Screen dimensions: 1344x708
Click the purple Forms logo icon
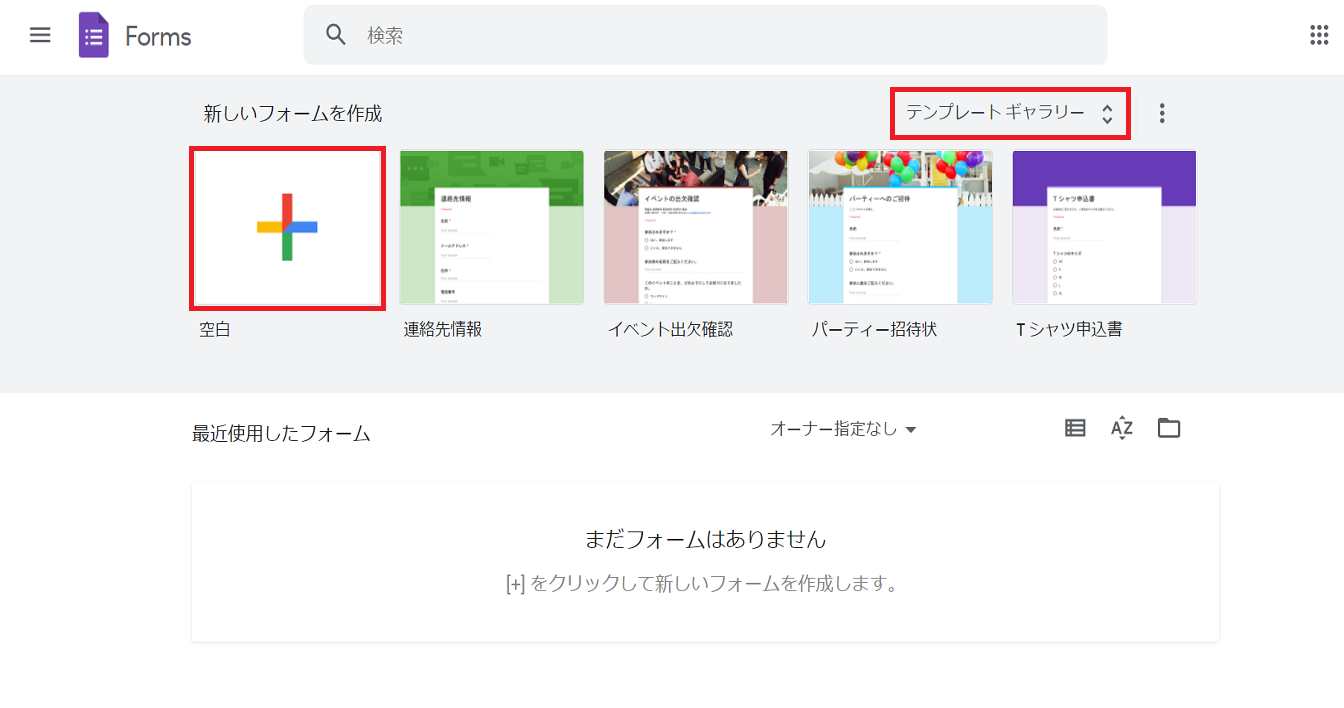[94, 36]
